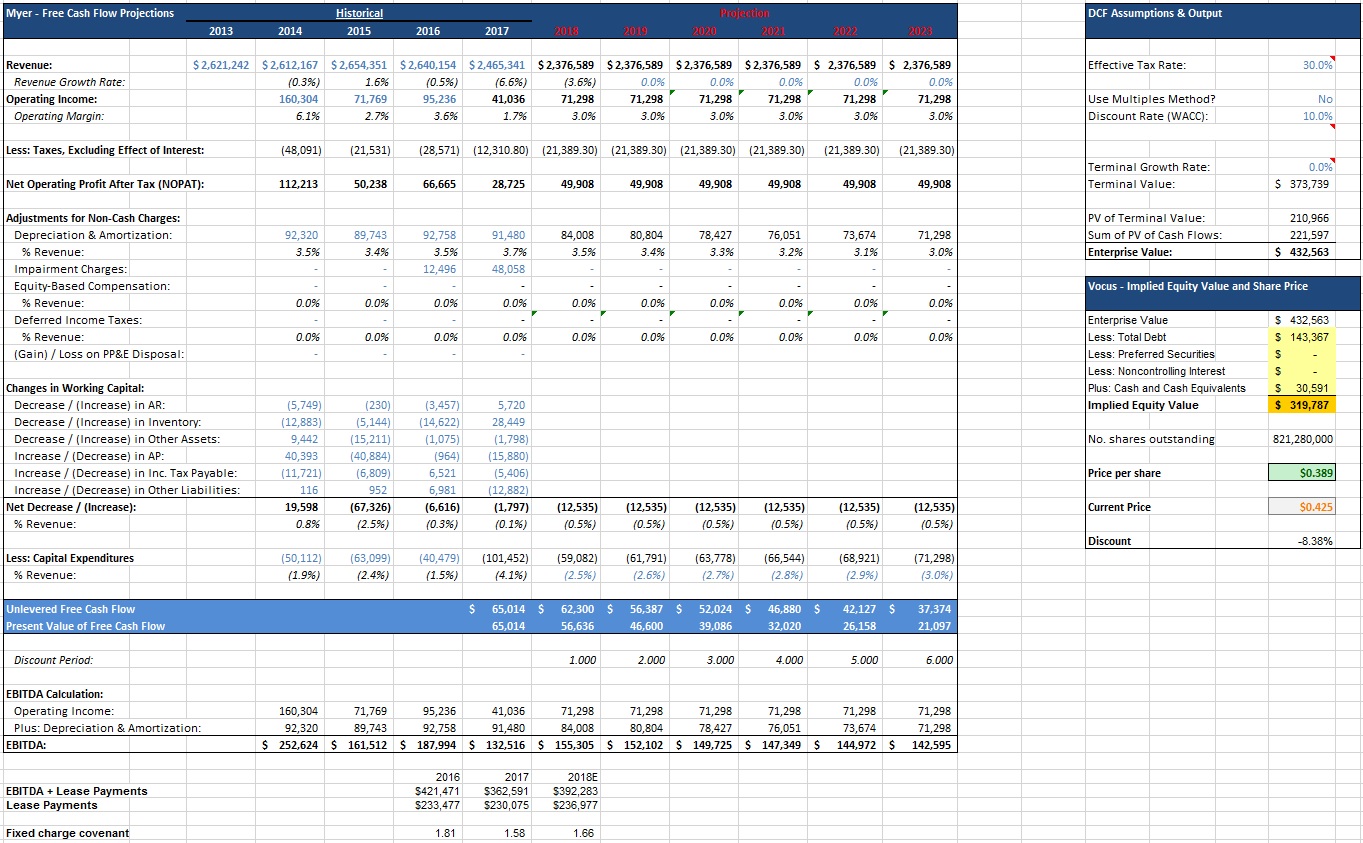Click the Discount value -8.38%
This screenshot has height=843, width=1363.
click(x=1315, y=541)
